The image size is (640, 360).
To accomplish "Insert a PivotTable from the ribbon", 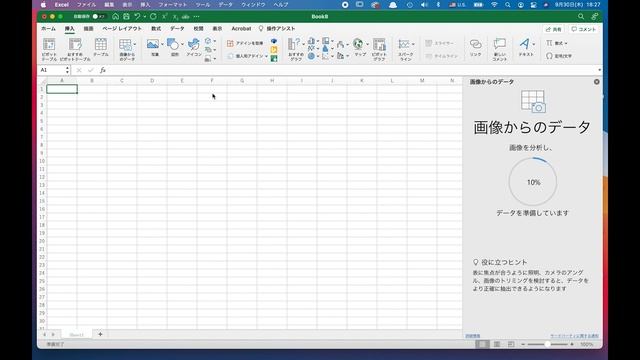I will coord(49,49).
